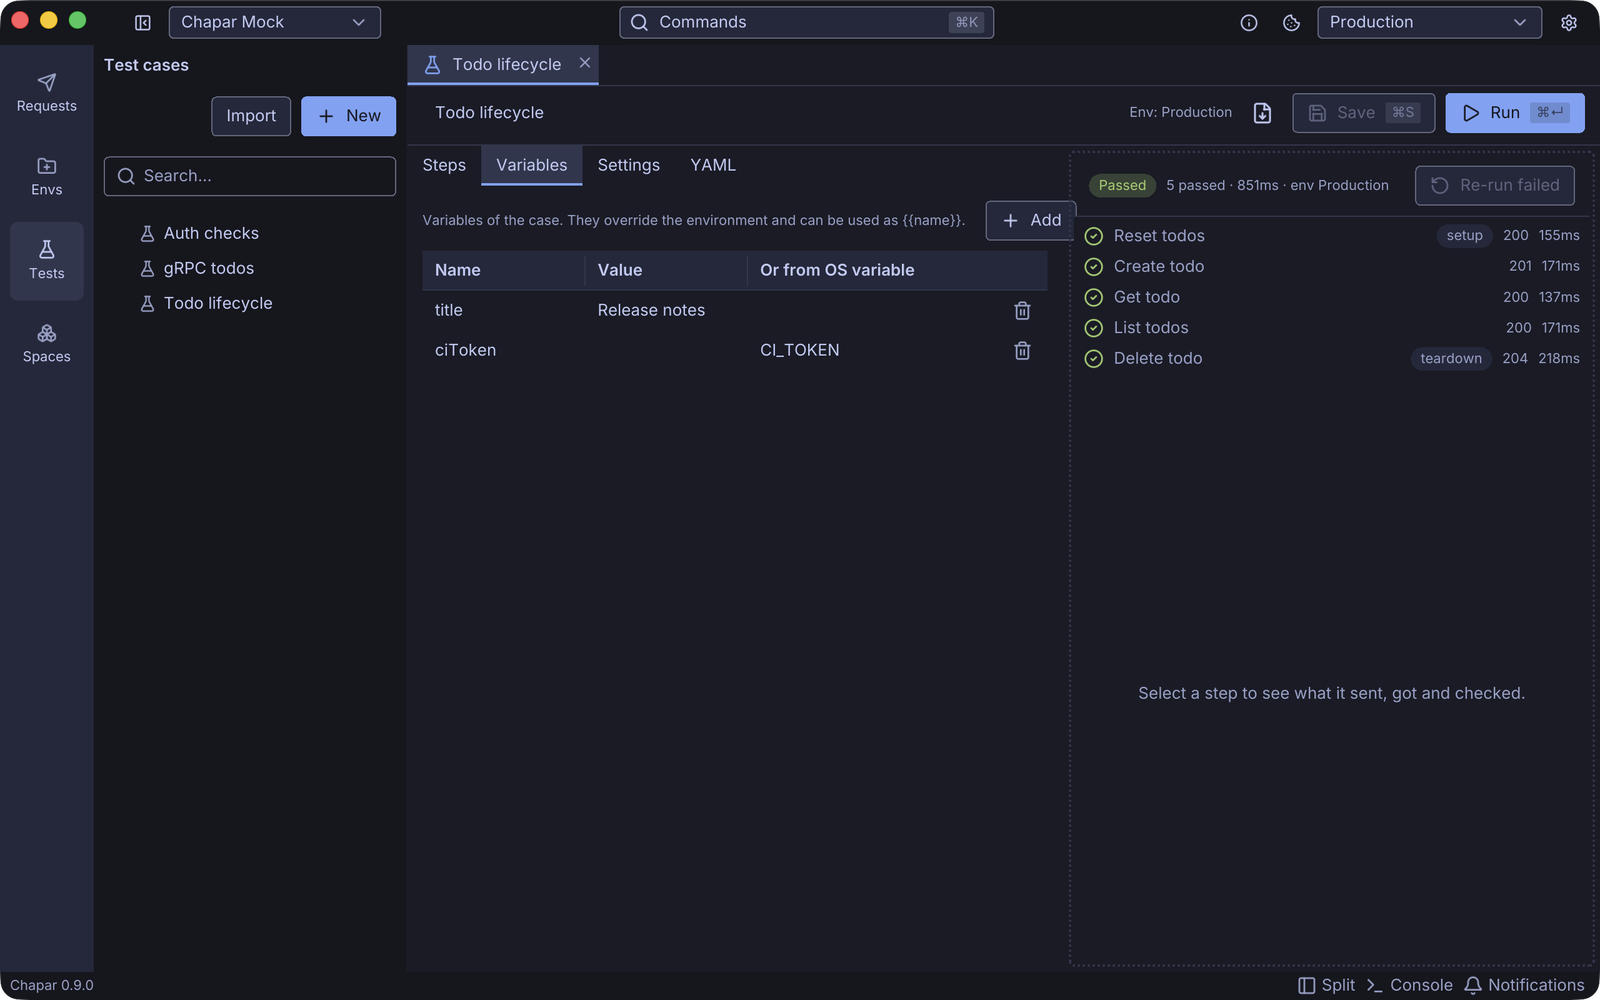This screenshot has width=1600, height=1000.
Task: Open Spaces in sidebar
Action: pyautogui.click(x=46, y=344)
